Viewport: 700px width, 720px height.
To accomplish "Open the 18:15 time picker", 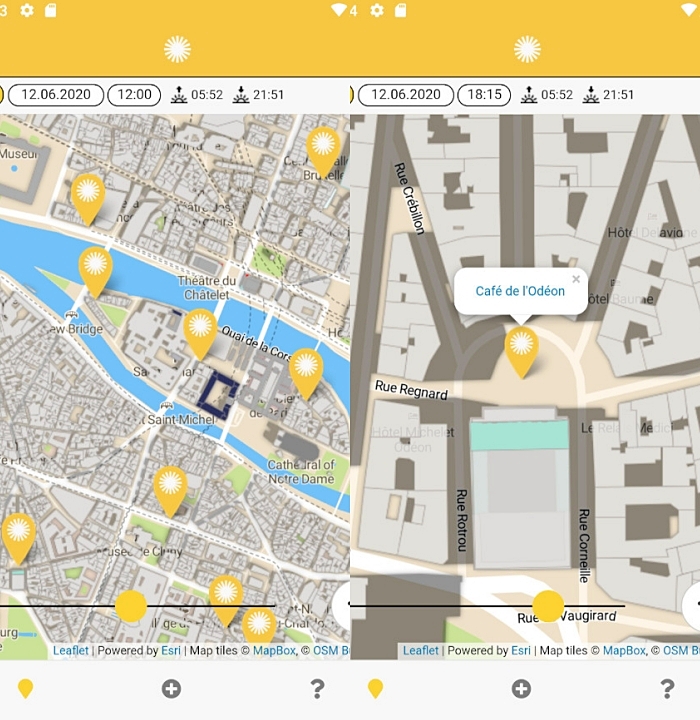I will (x=484, y=95).
